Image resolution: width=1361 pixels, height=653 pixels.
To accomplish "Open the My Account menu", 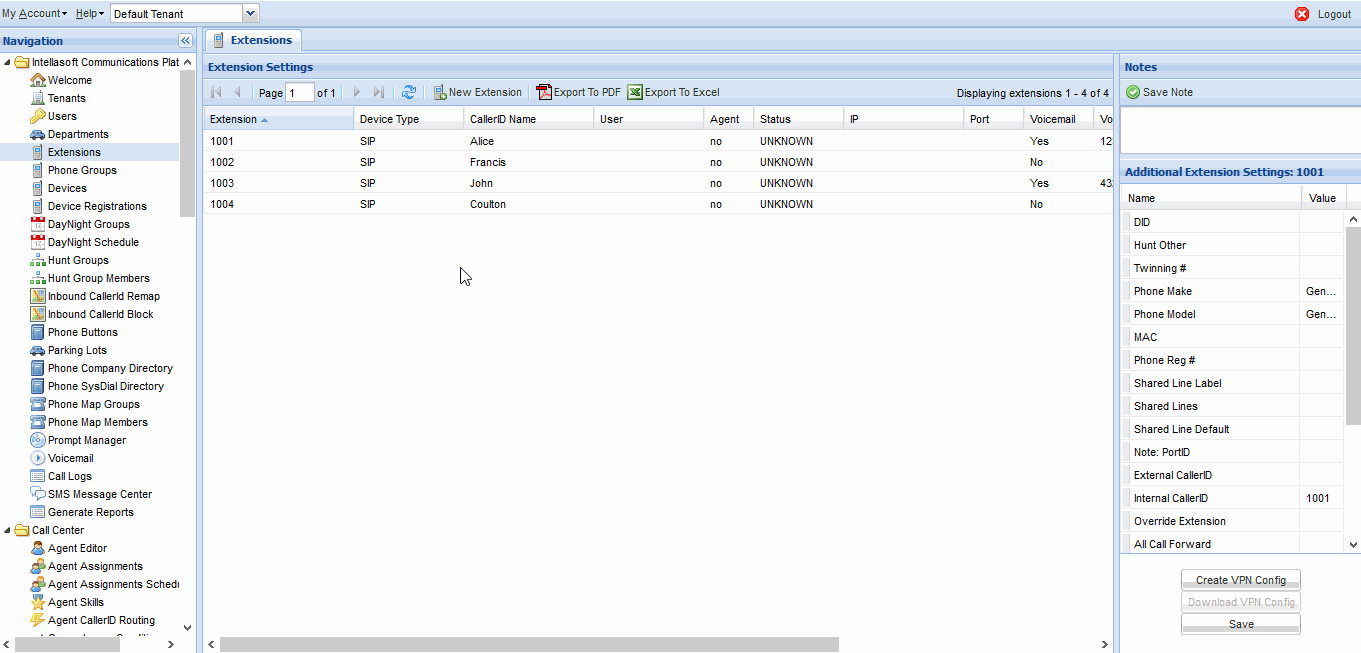I will pos(34,14).
